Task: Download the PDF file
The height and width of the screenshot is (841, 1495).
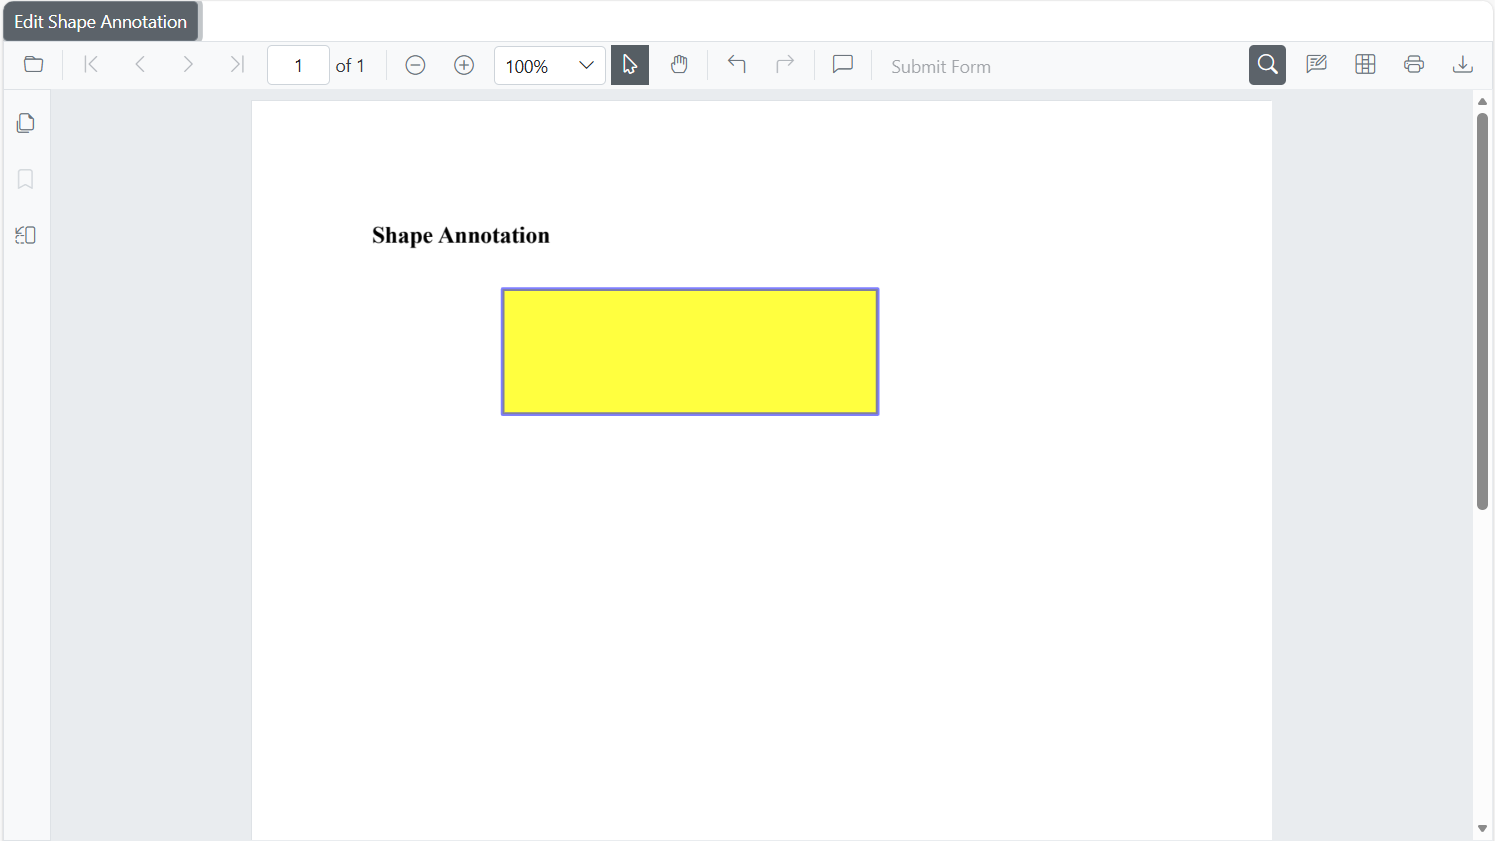Action: point(1462,65)
